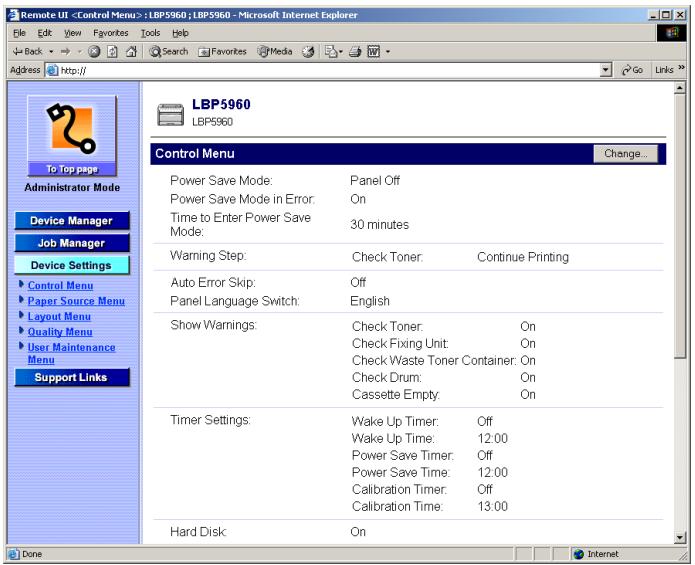
Task: Open the Edit menu
Action: (x=44, y=33)
